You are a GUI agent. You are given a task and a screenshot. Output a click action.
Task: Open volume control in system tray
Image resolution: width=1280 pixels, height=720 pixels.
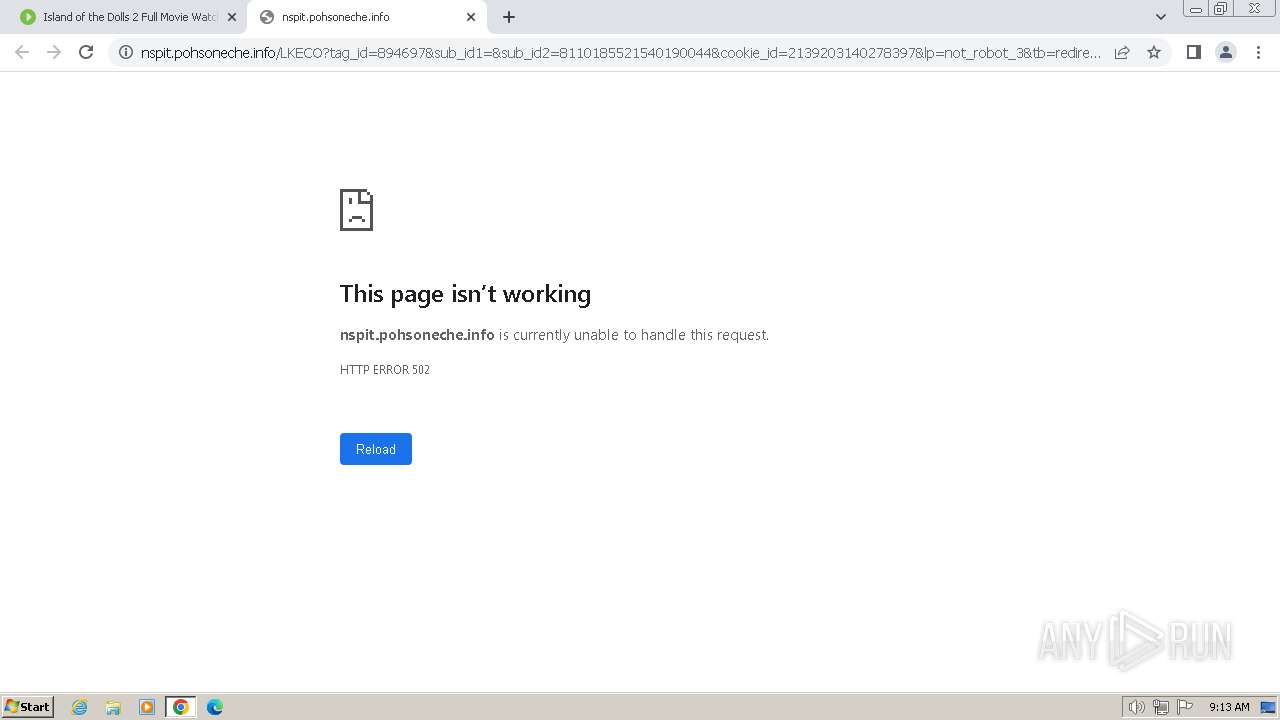(1137, 707)
